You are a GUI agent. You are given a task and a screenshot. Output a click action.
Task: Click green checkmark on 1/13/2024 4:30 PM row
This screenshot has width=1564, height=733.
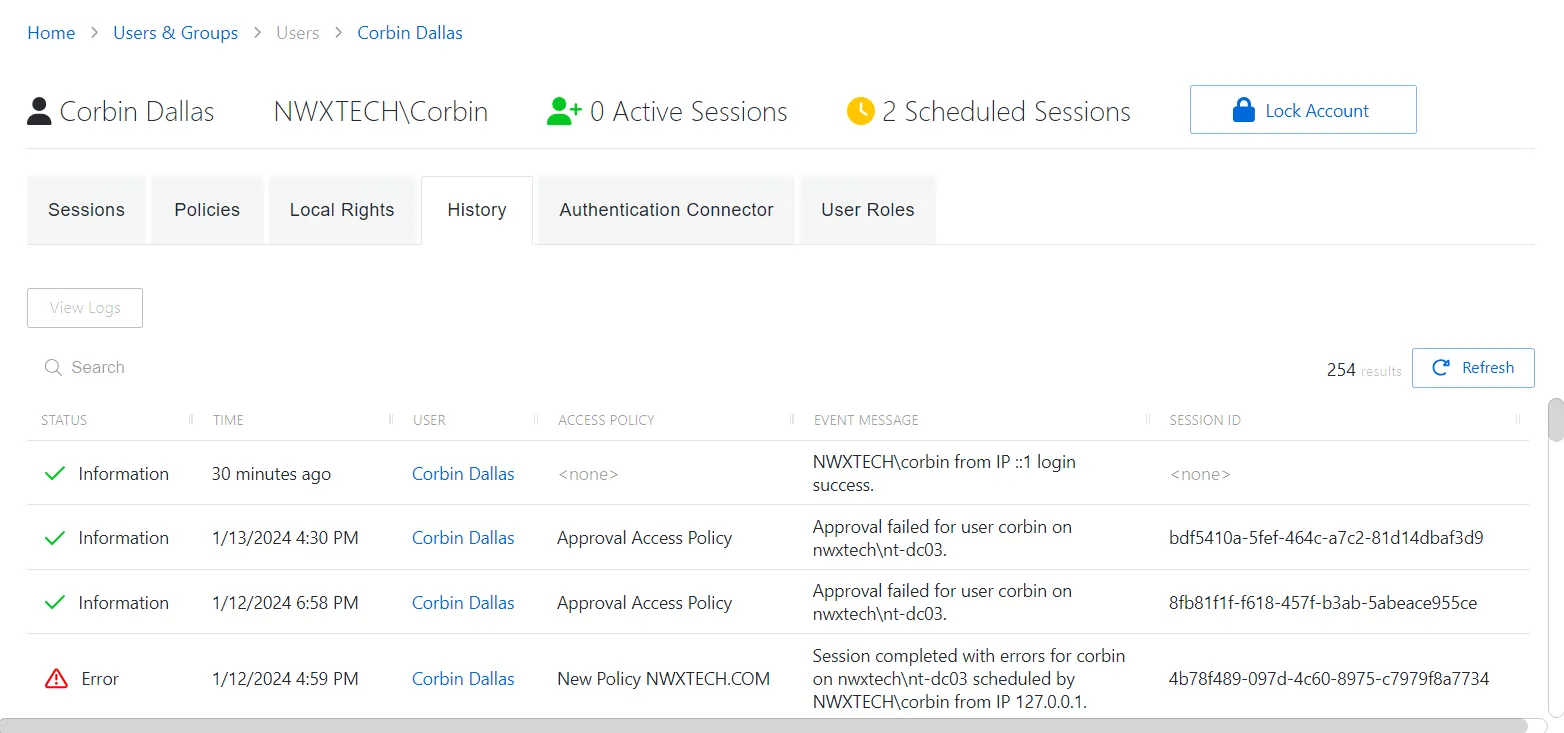click(x=55, y=538)
